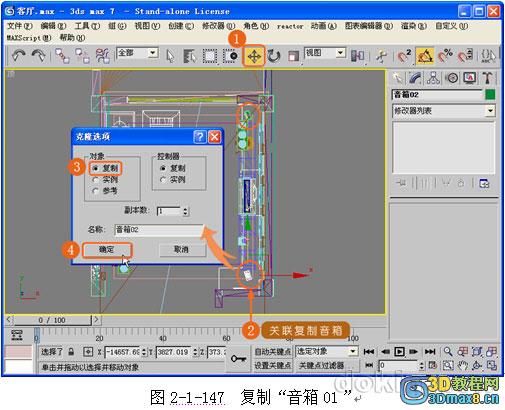Open the Display command panel tab
Viewport: 505px width, 410px height.
[x=469, y=78]
